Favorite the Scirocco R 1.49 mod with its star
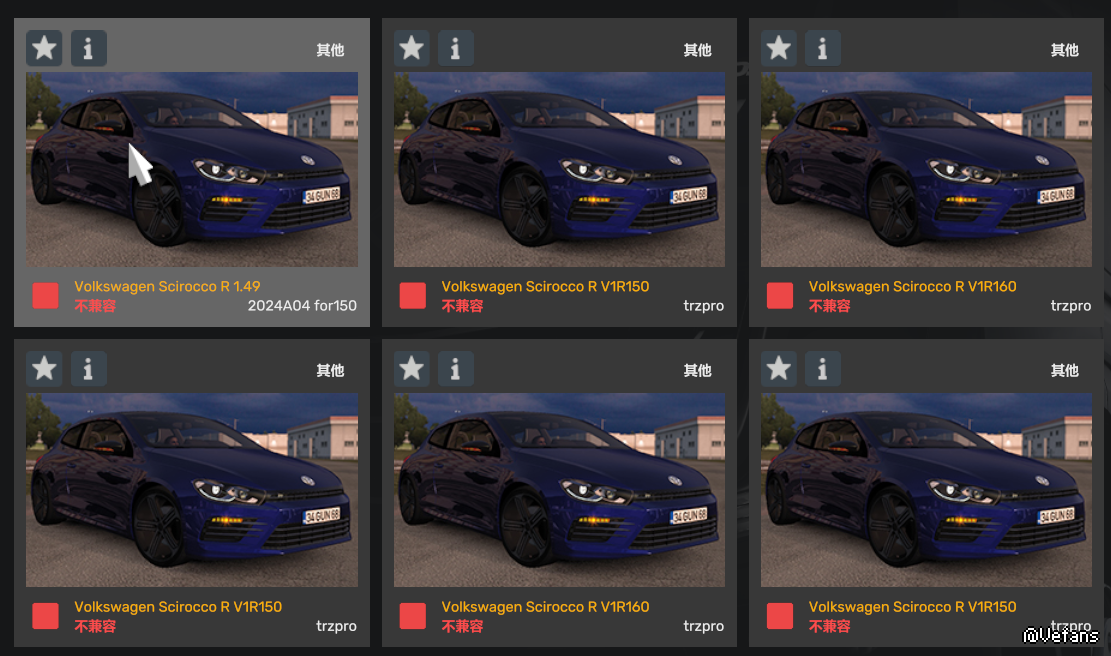1111x656 pixels. click(x=44, y=48)
